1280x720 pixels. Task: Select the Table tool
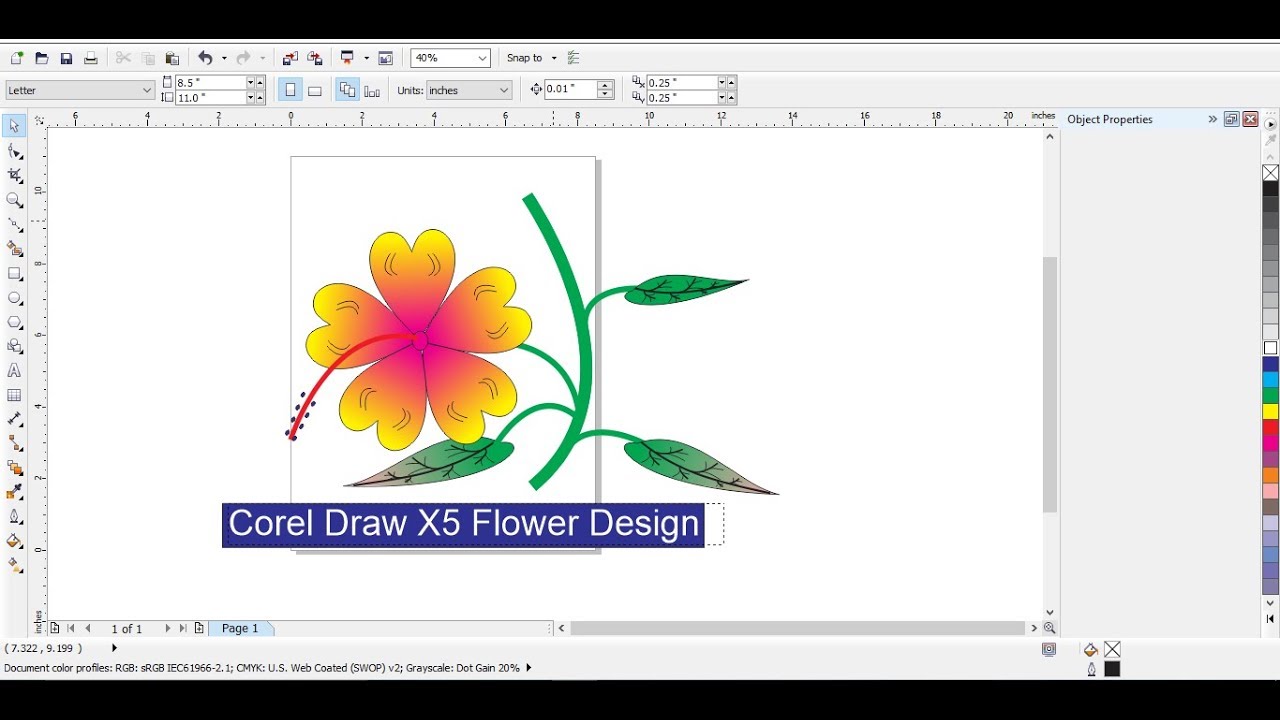point(14,395)
